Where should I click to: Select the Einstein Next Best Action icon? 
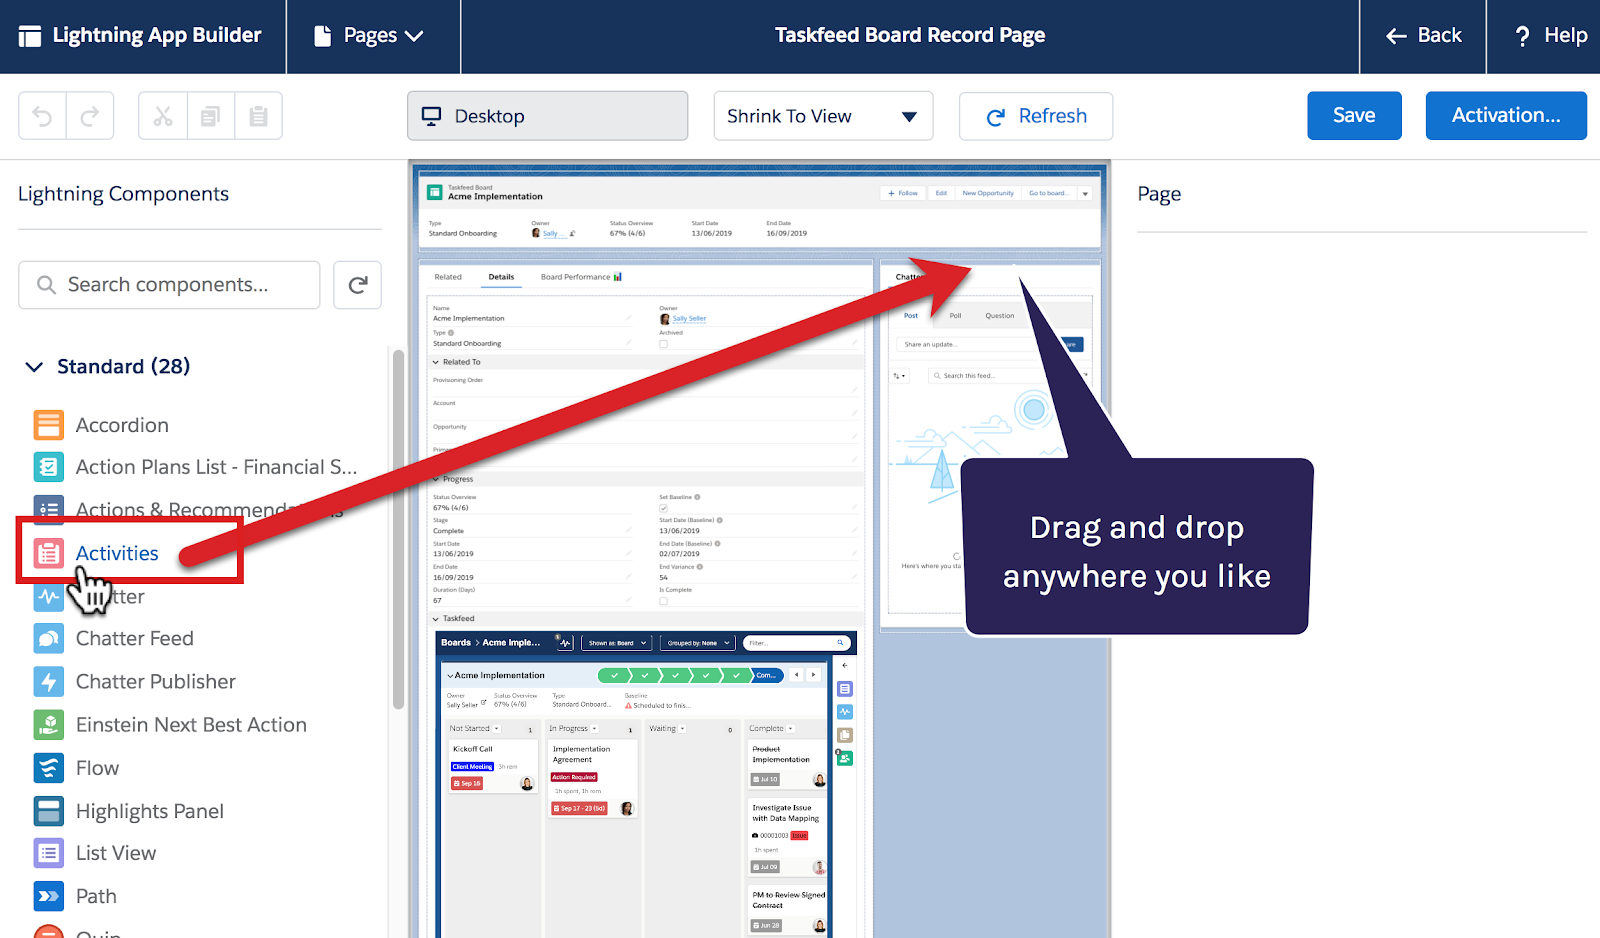click(49, 724)
